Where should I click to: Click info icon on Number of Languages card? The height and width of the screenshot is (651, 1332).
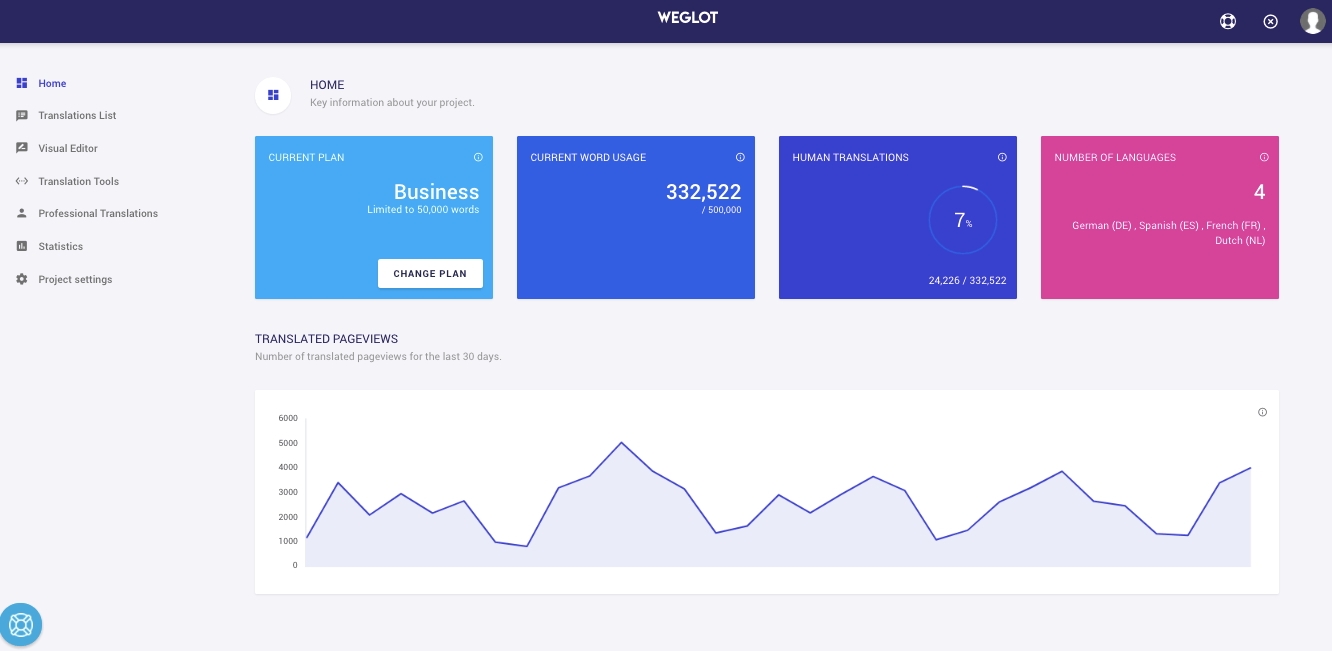(x=1264, y=157)
